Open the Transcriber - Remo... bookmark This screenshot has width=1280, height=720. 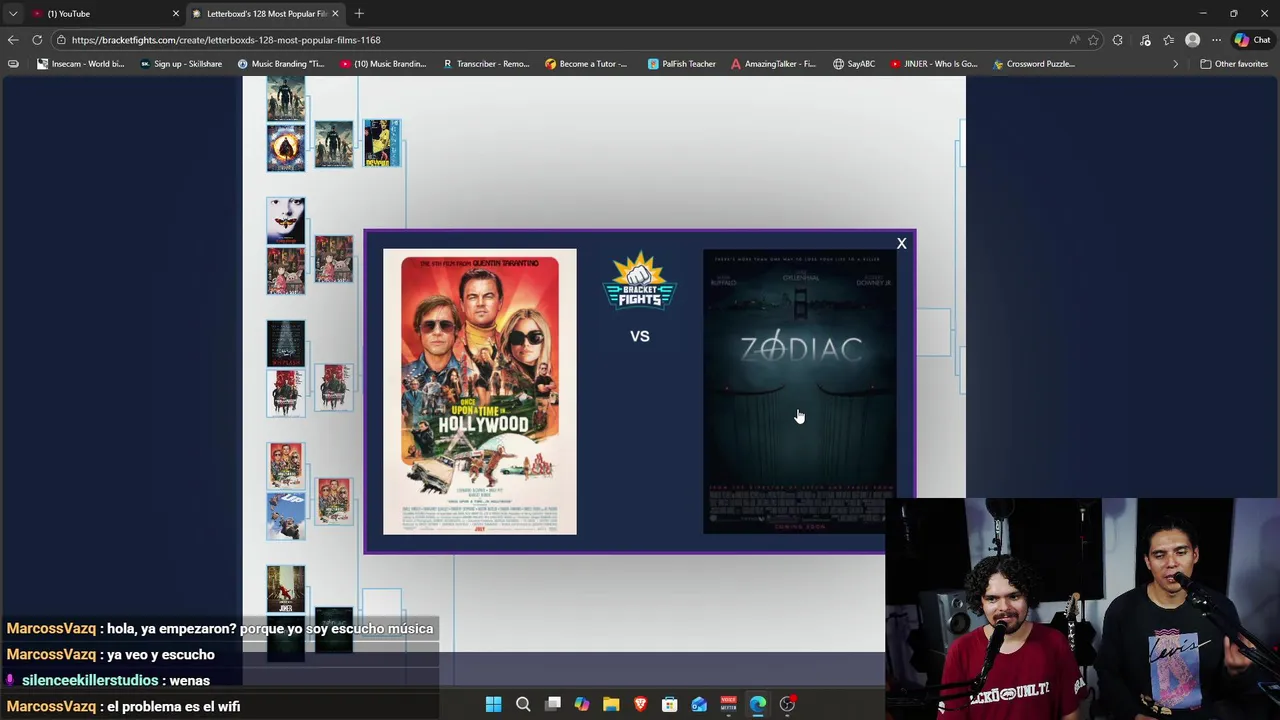coord(486,64)
